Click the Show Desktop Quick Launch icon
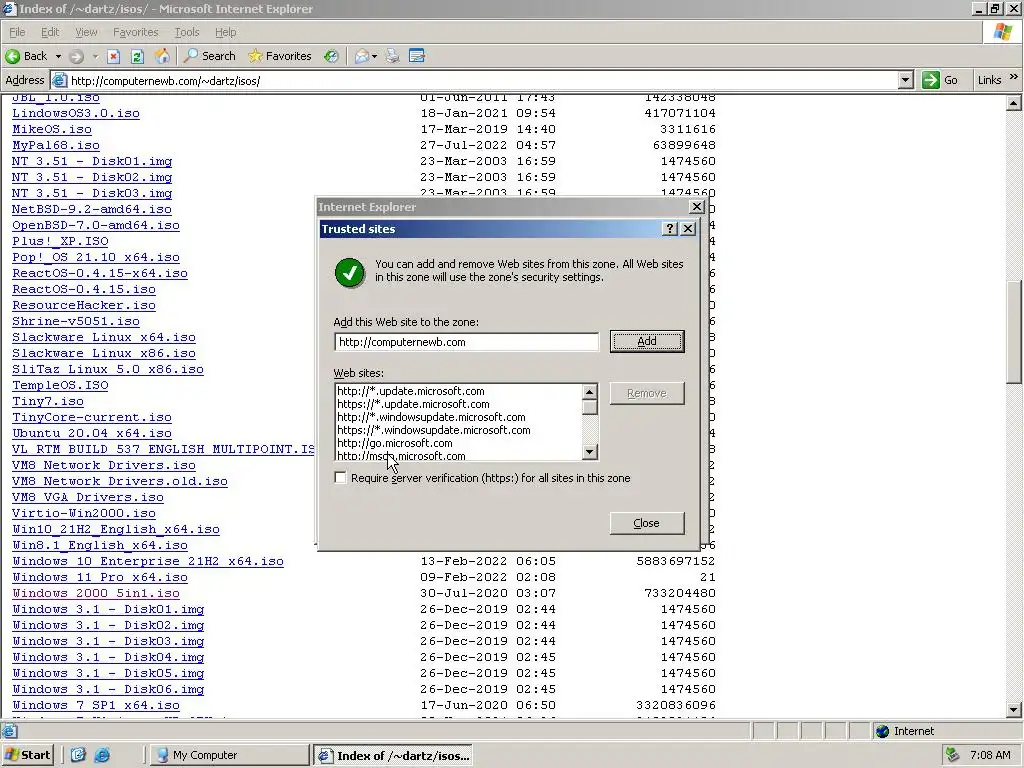 [x=78, y=755]
